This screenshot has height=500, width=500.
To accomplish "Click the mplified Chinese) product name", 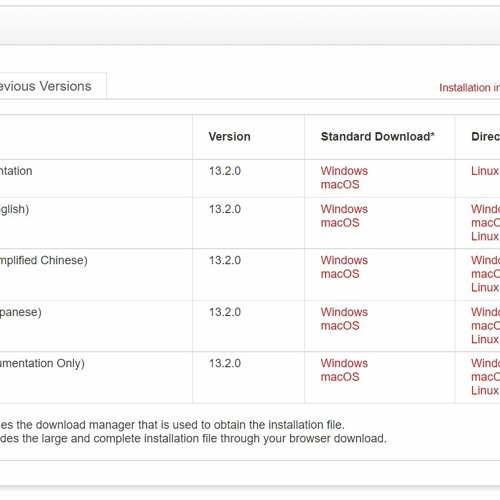I will [44, 260].
